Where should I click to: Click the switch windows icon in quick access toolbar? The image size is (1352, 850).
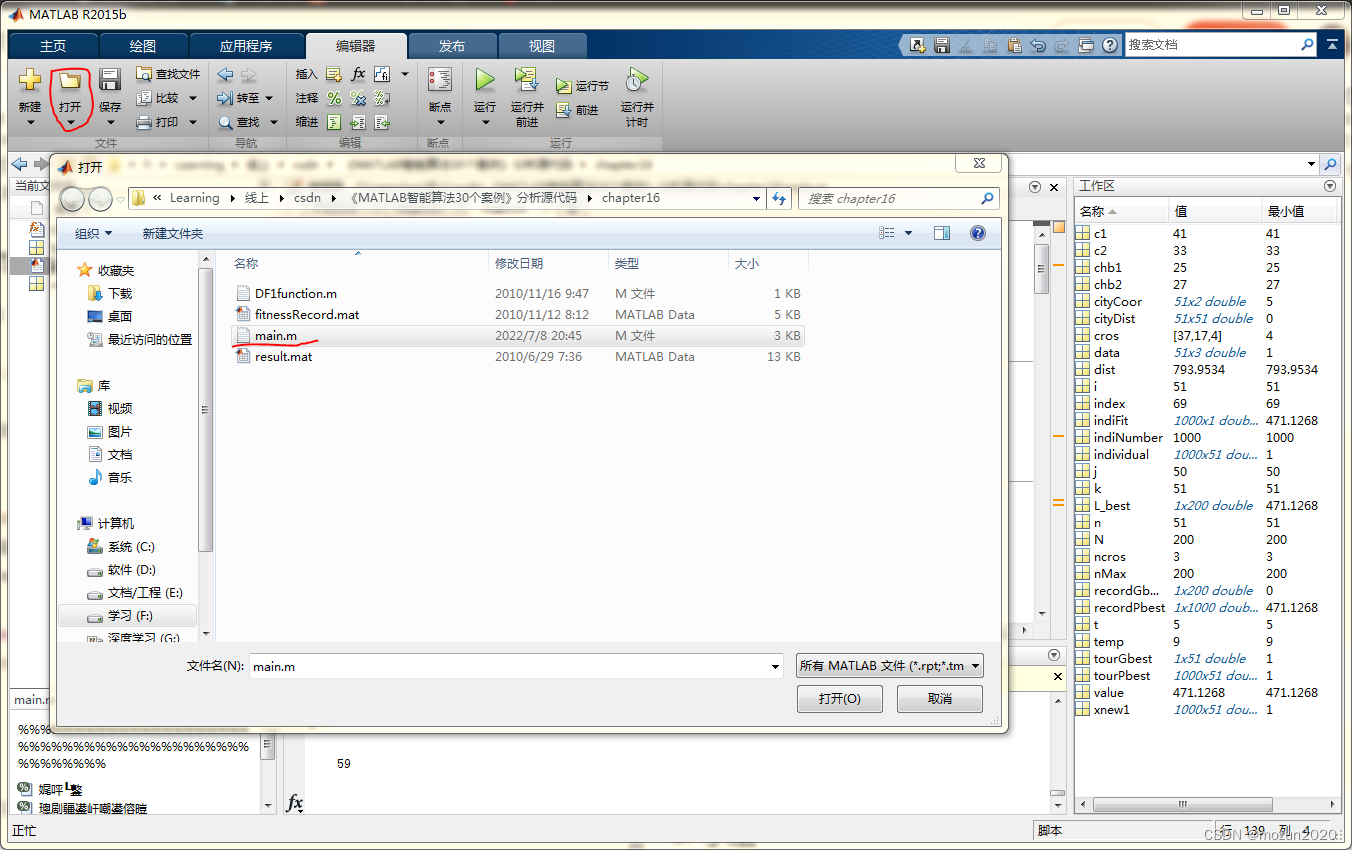[x=1086, y=45]
